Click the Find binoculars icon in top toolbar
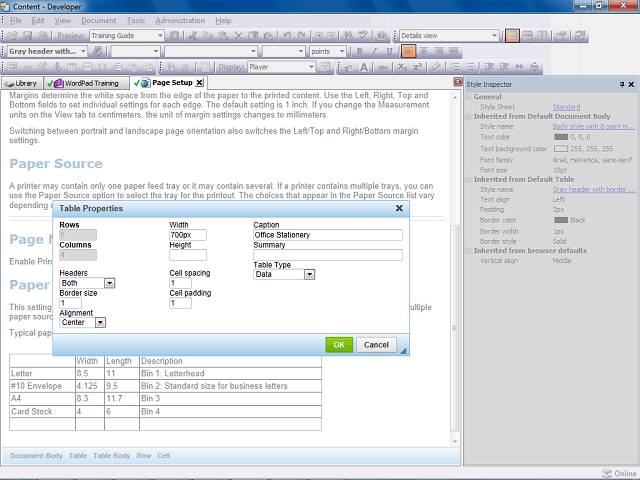Image resolution: width=640 pixels, height=480 pixels. [x=348, y=36]
